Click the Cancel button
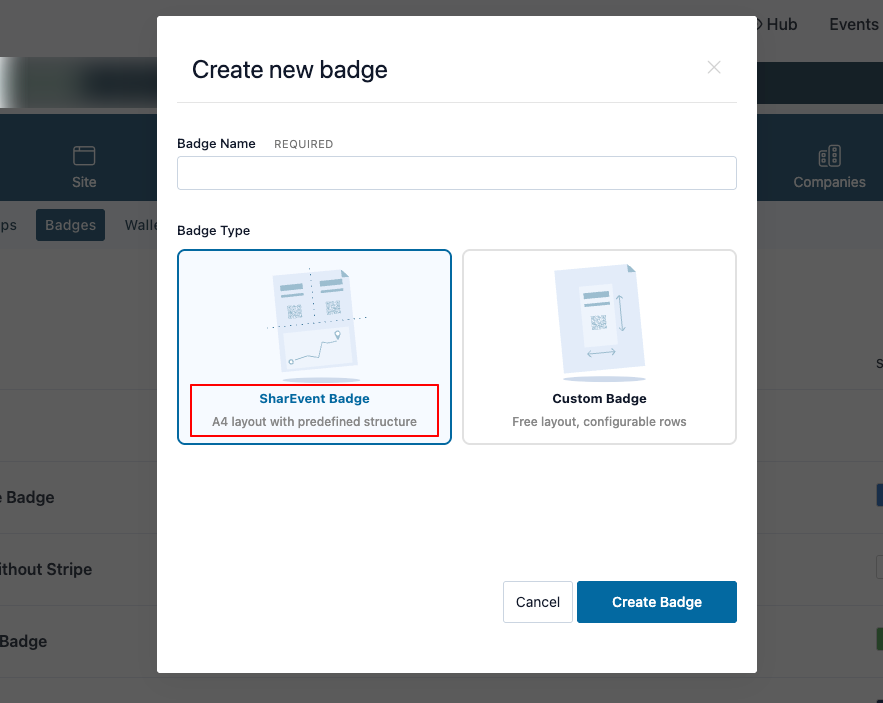883x703 pixels. [x=538, y=602]
